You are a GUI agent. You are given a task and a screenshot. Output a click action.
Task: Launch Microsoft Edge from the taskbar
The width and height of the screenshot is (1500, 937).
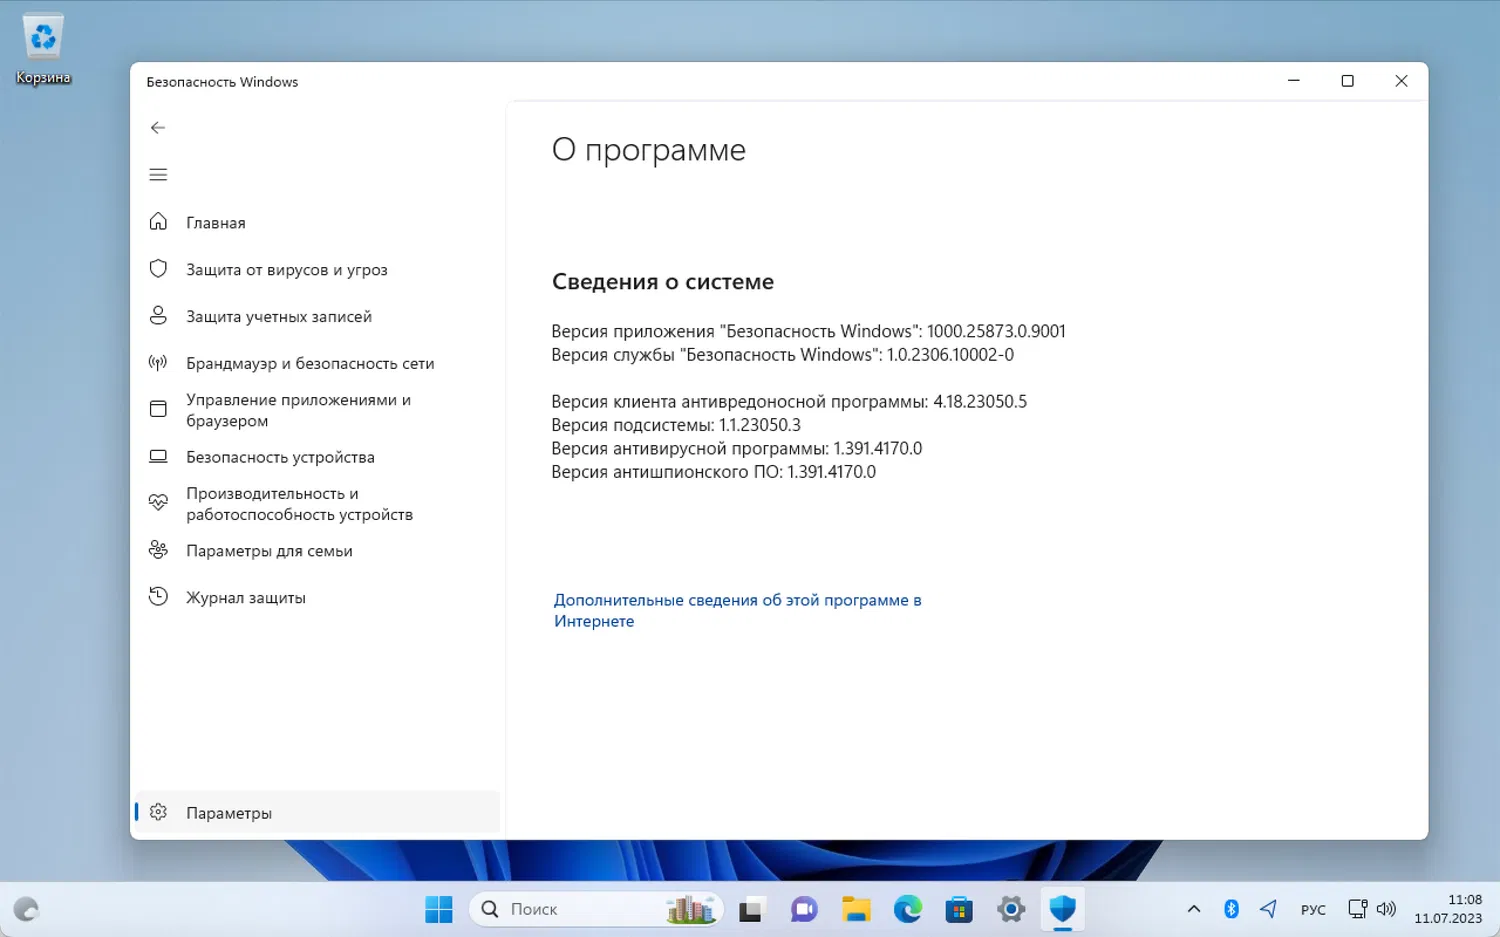click(908, 909)
